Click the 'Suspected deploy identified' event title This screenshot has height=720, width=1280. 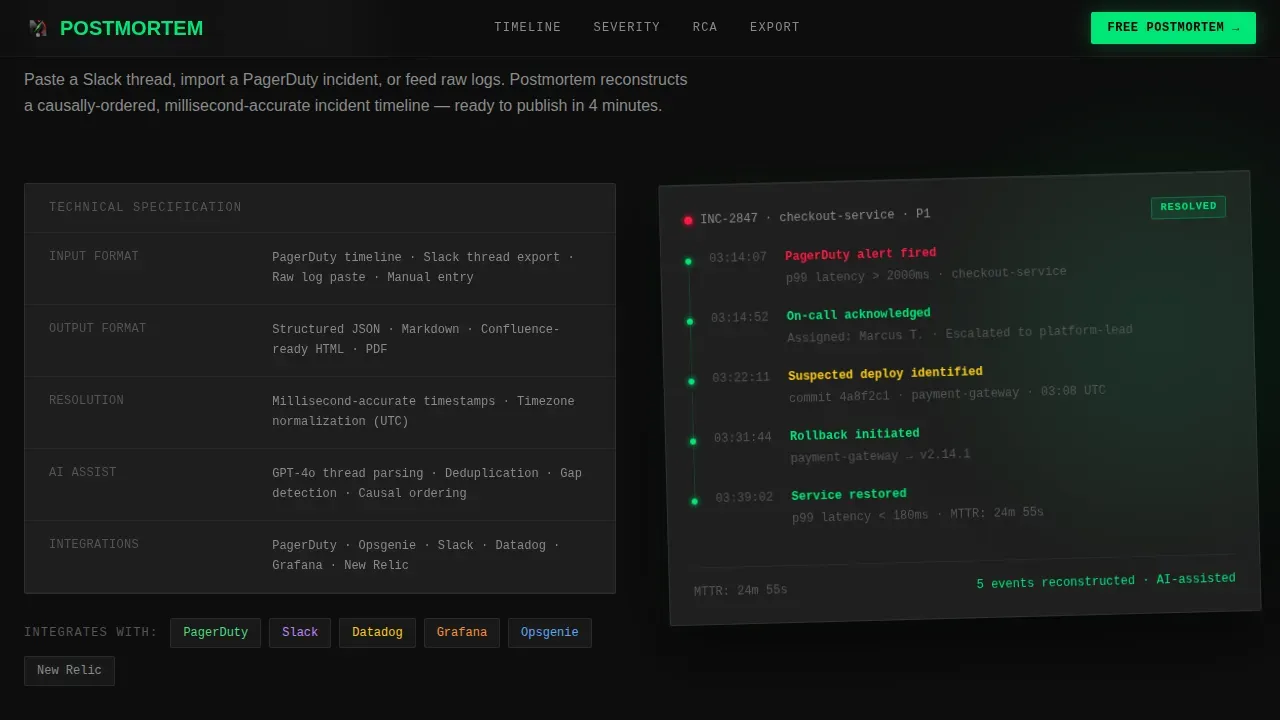tap(886, 374)
